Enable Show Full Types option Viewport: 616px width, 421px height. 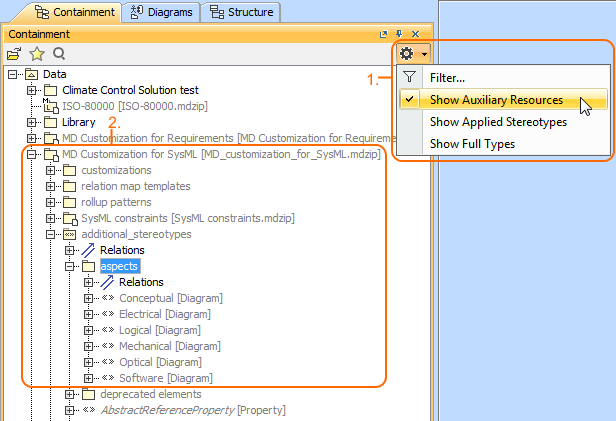(x=473, y=144)
